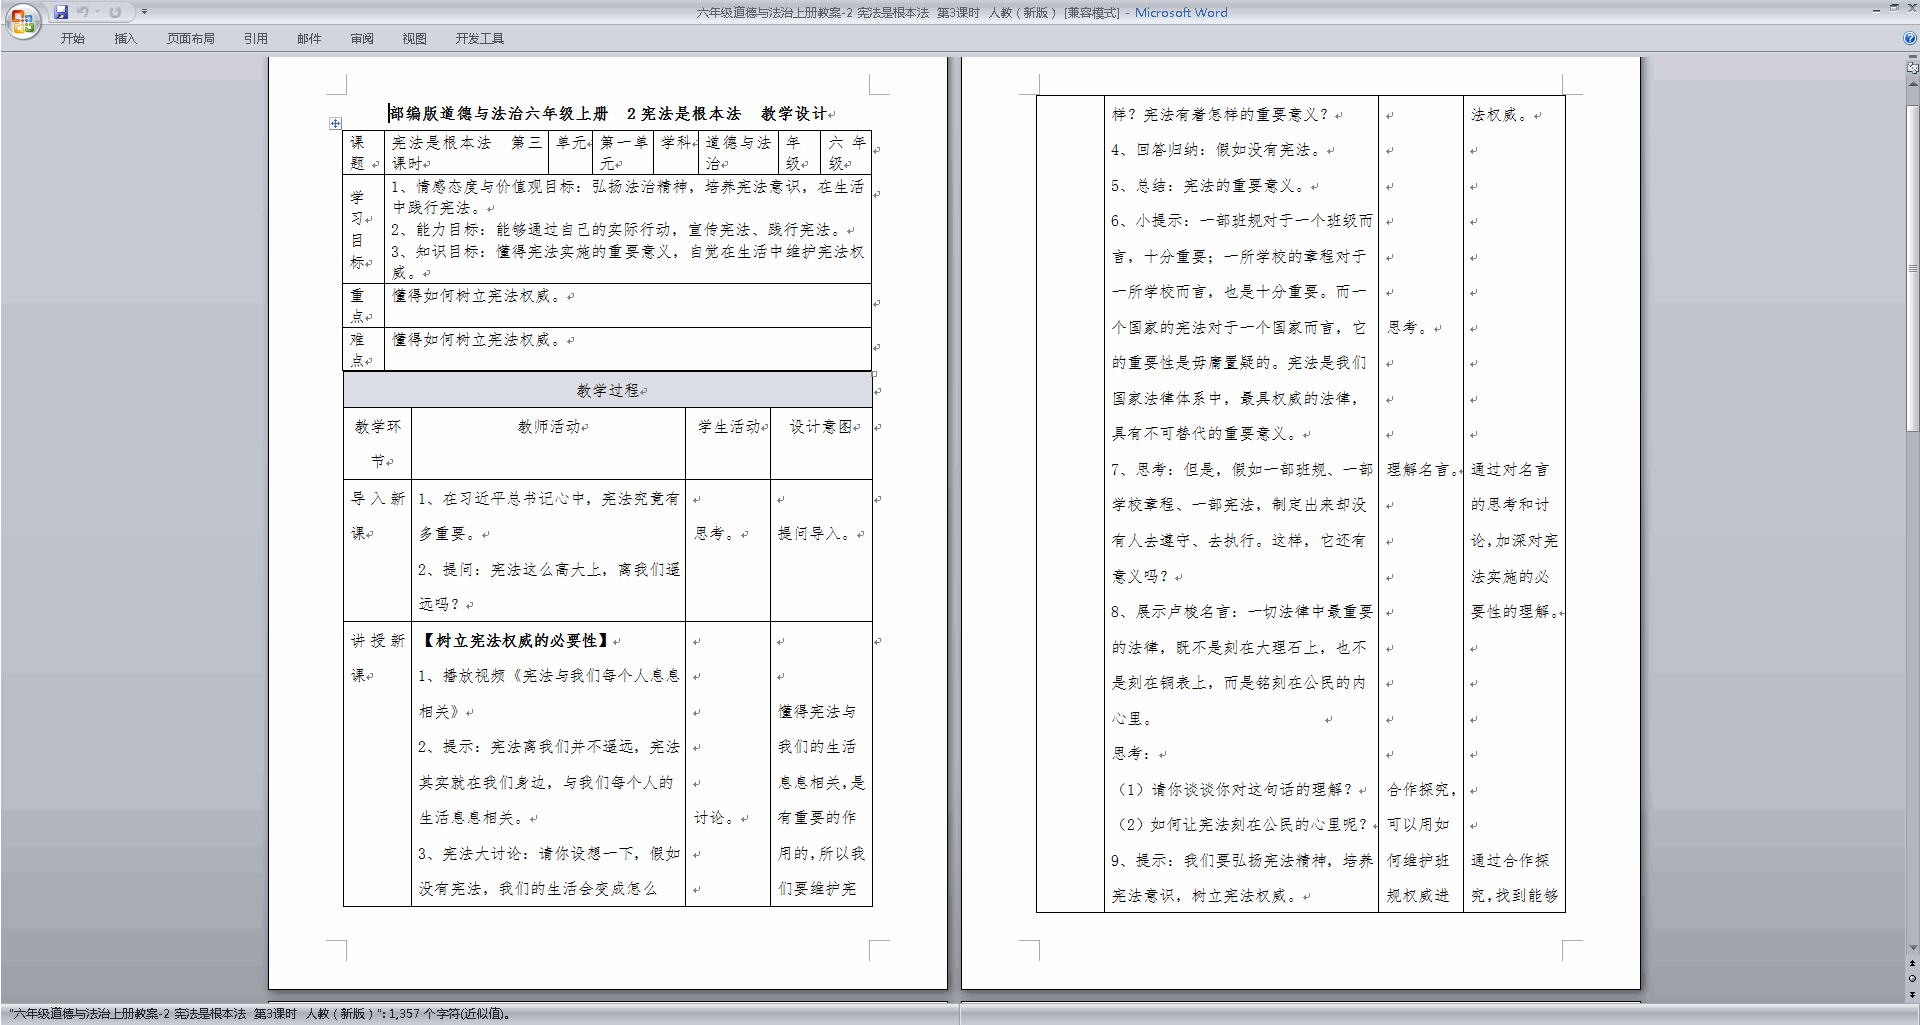Open the 开始 ribbon tab
Viewport: 1920px width, 1025px height.
point(72,39)
